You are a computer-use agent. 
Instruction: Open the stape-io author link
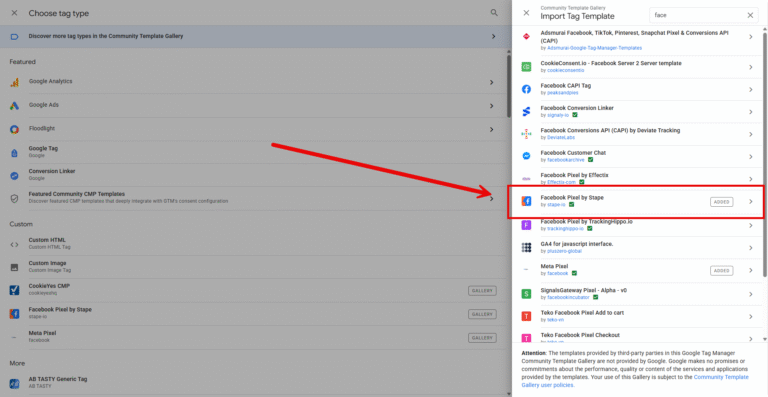pyautogui.click(x=556, y=205)
